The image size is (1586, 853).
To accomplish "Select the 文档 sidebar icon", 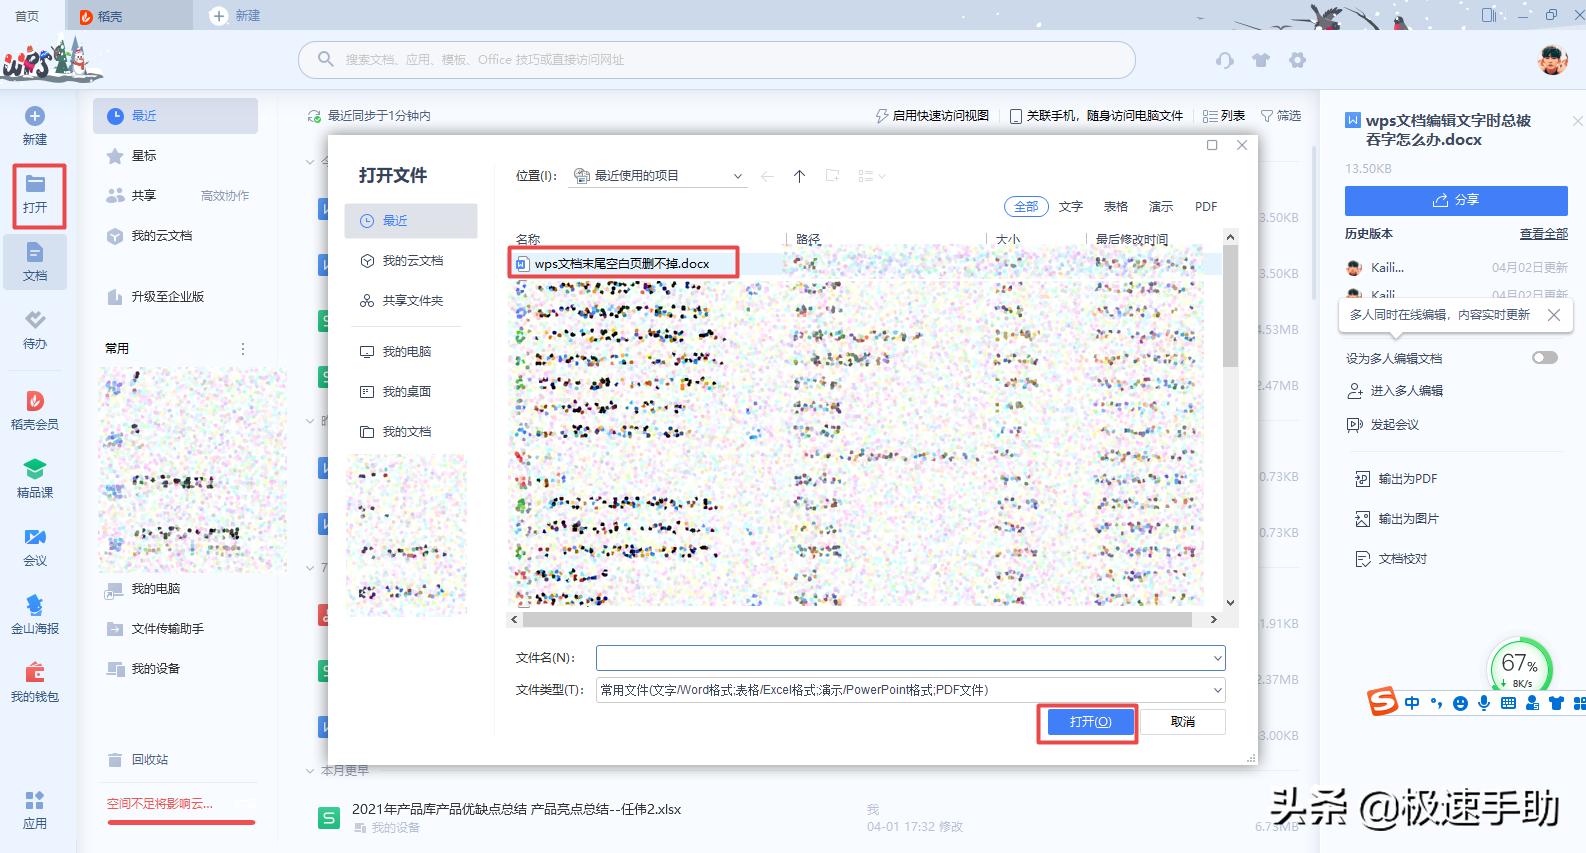I will [35, 262].
